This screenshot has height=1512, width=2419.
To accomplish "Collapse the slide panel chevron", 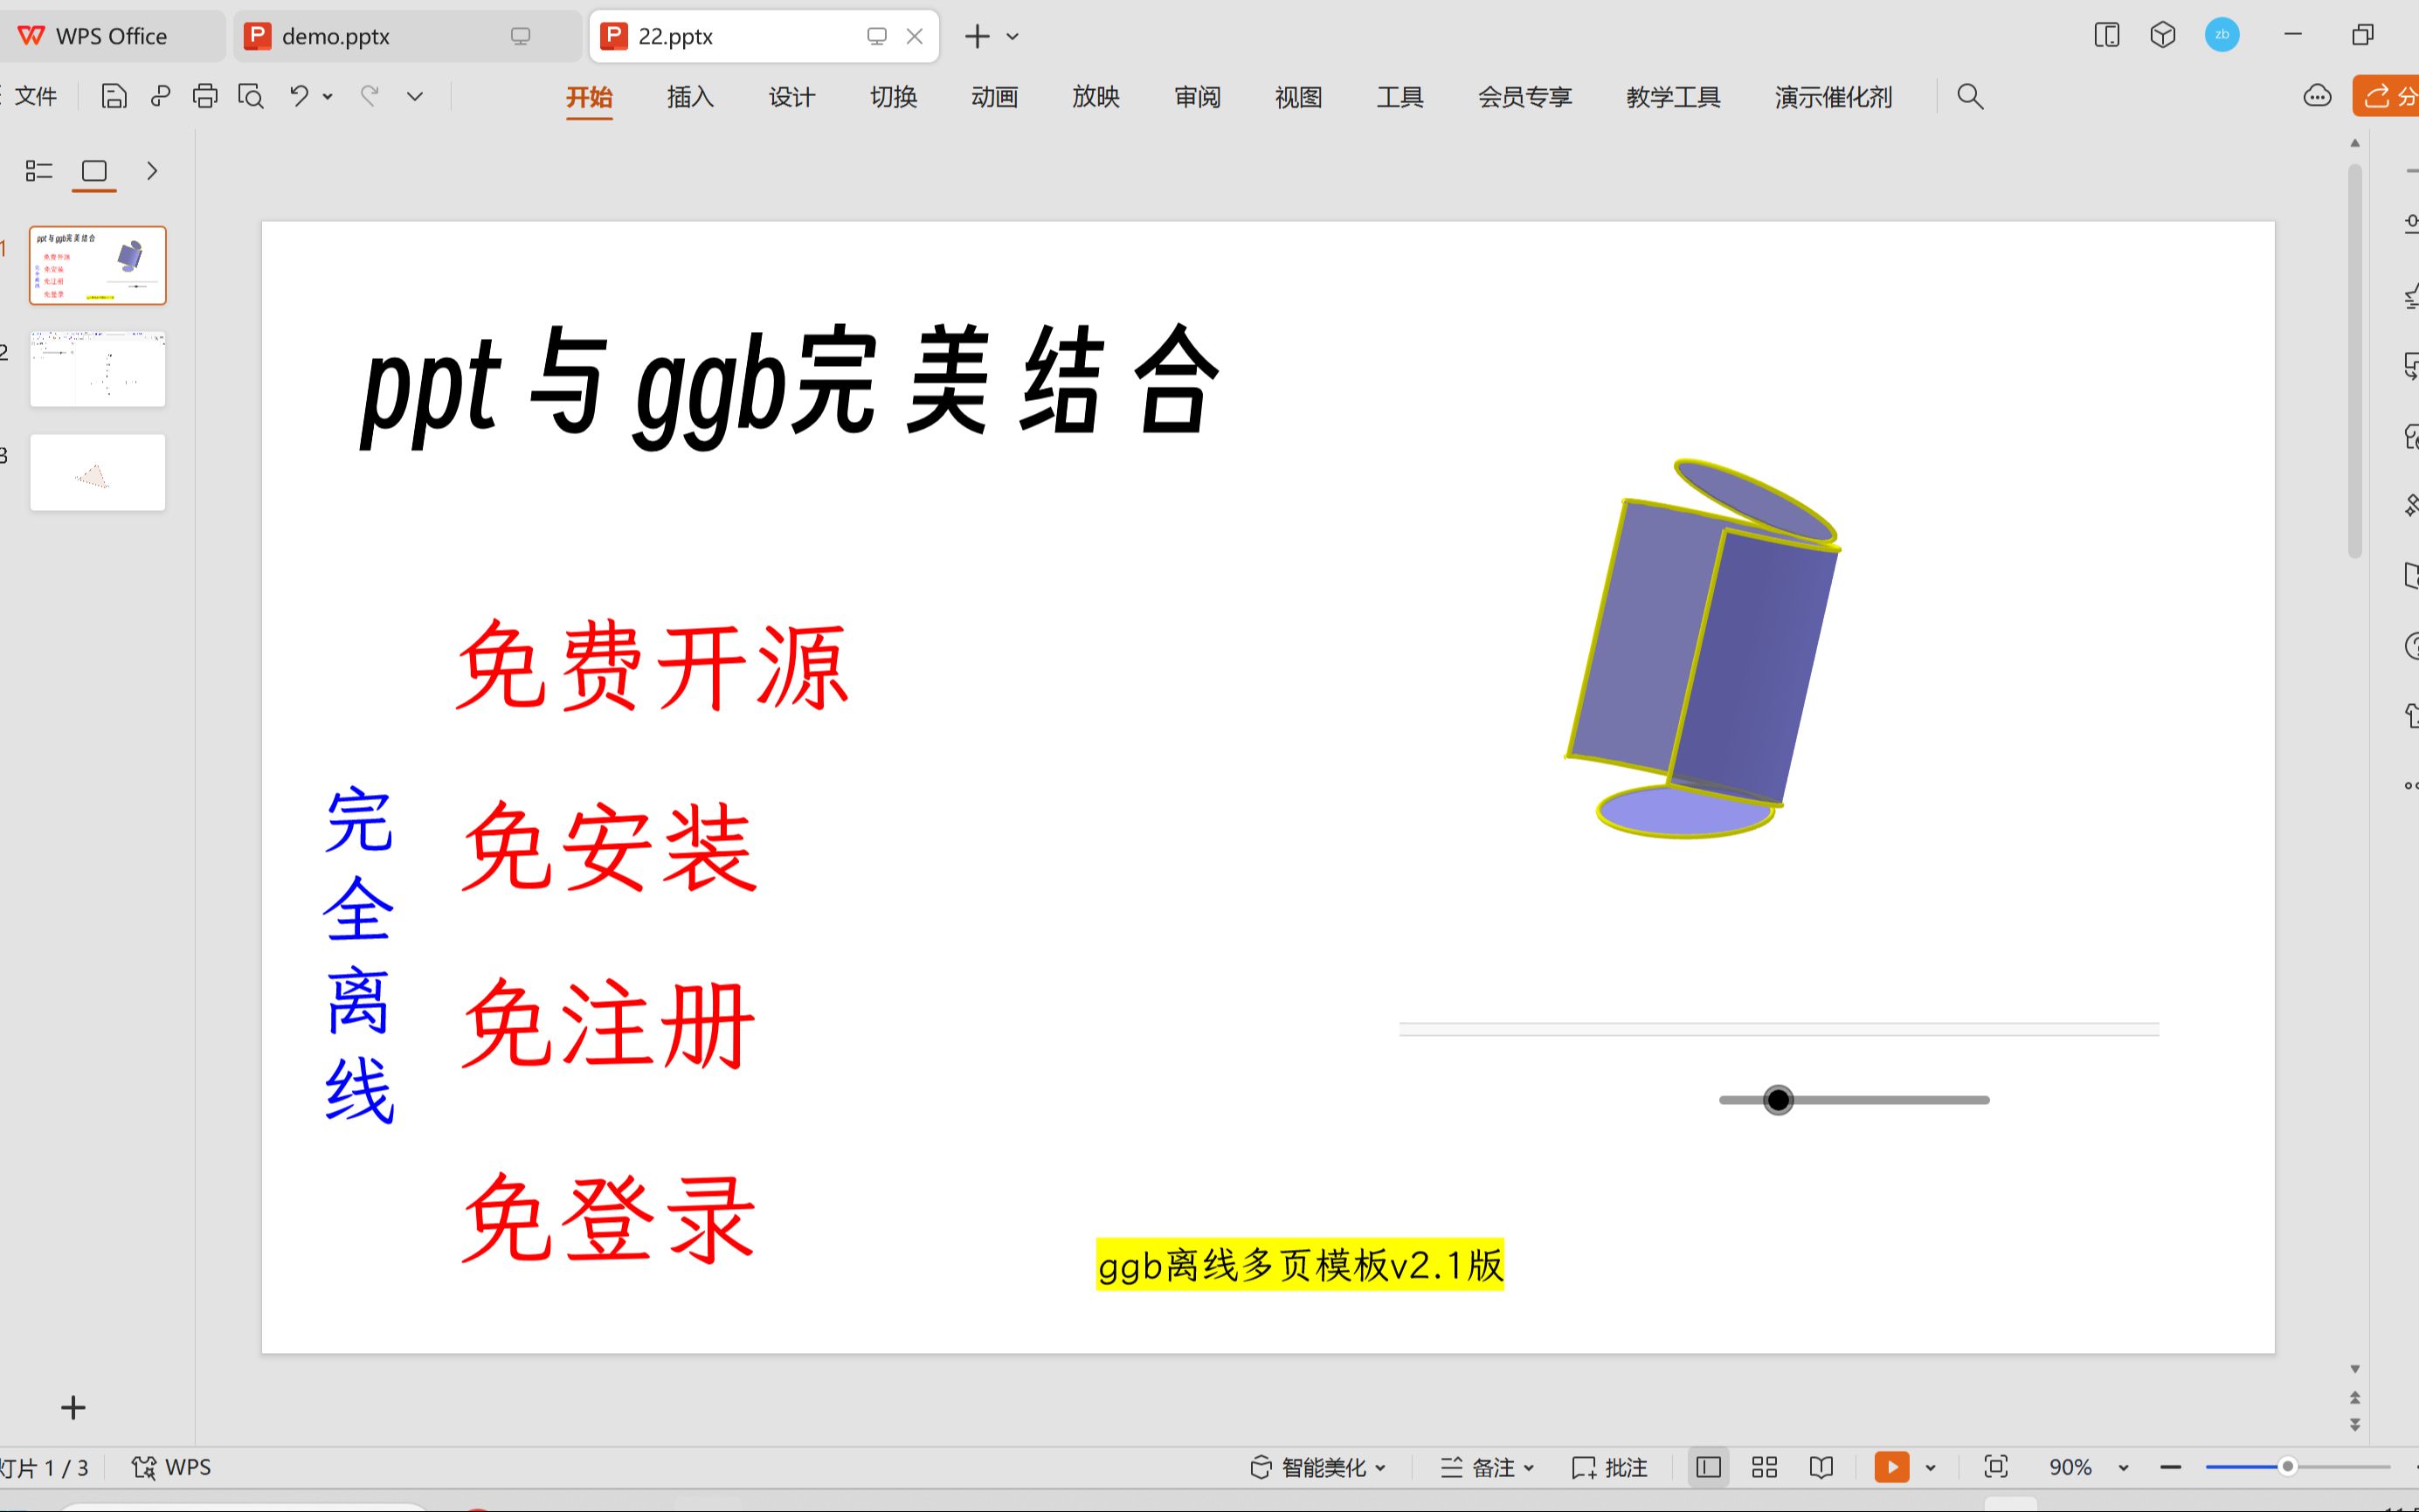I will (x=152, y=171).
